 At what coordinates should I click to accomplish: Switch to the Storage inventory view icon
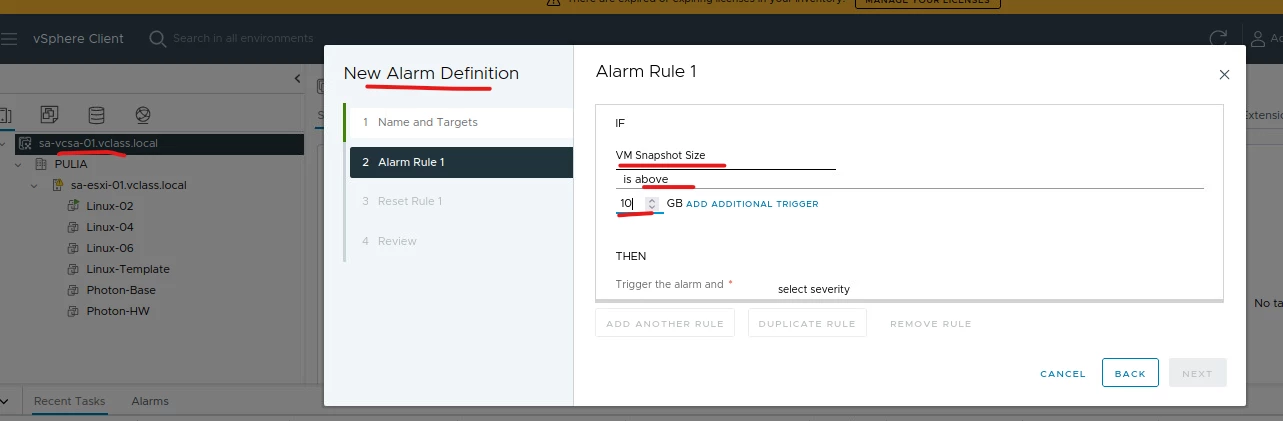(96, 114)
